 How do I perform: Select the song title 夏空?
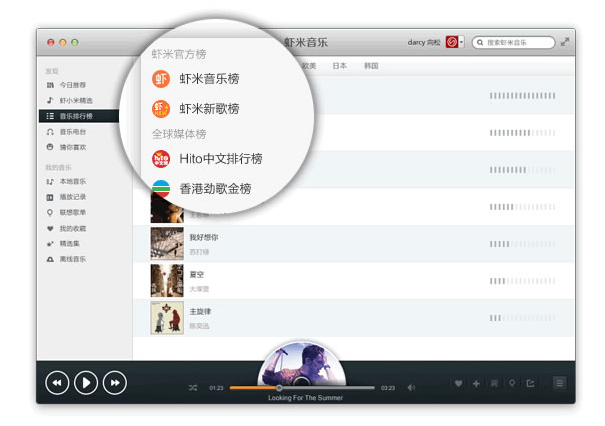point(197,274)
